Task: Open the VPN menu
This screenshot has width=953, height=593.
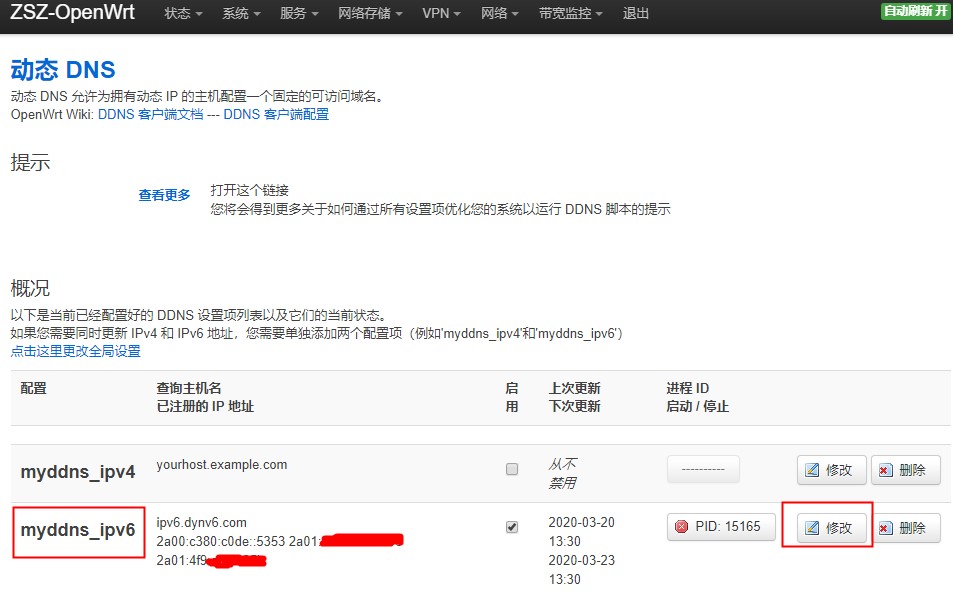Action: [x=442, y=14]
